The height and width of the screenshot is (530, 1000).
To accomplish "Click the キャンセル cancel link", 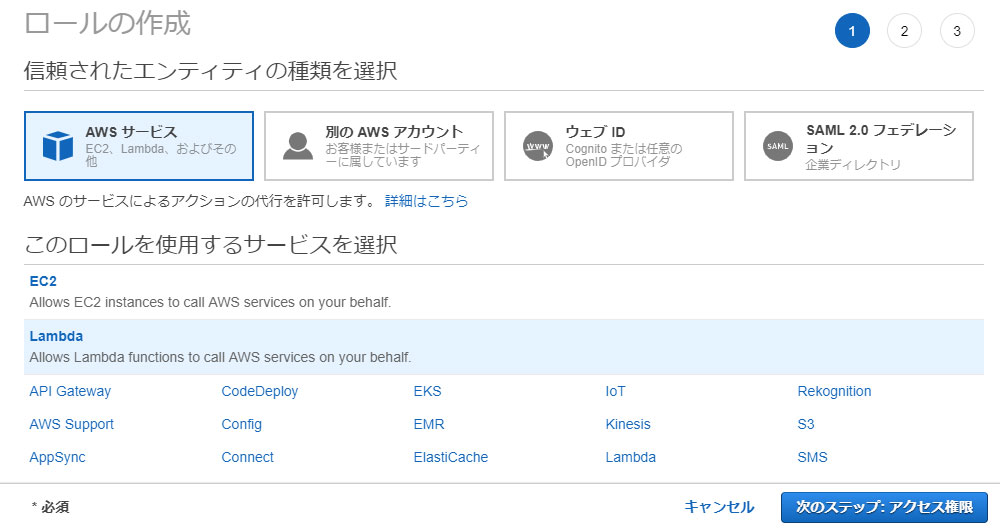I will [x=719, y=507].
